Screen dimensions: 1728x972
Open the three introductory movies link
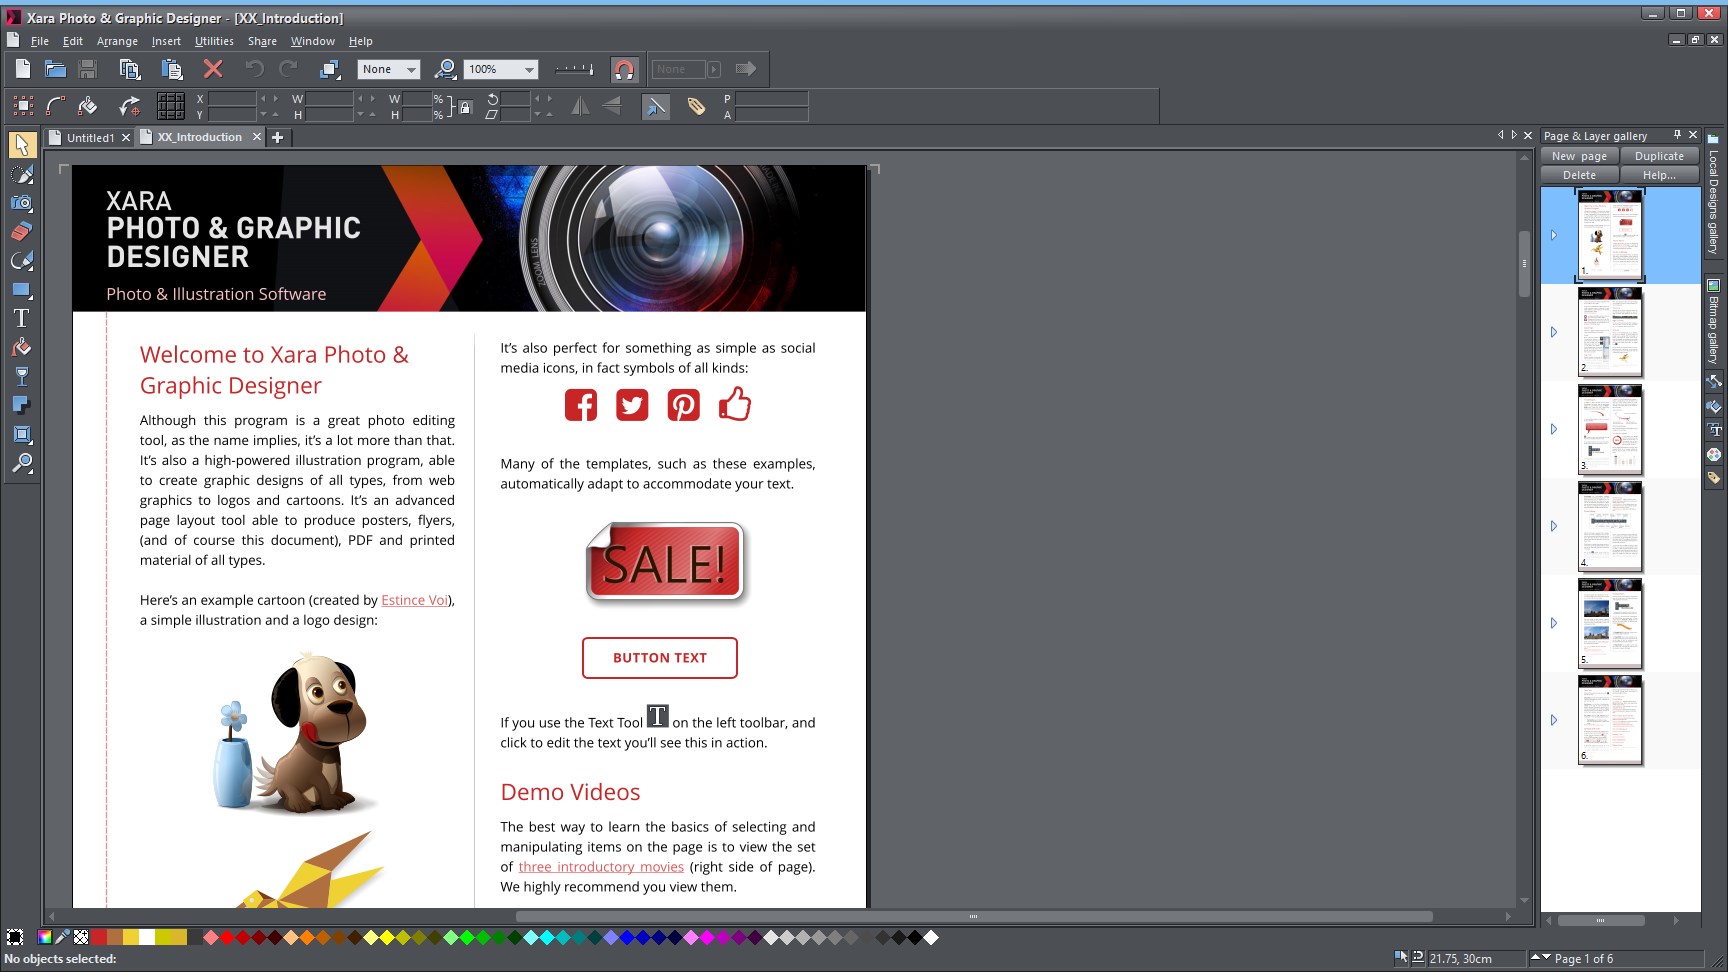point(601,867)
